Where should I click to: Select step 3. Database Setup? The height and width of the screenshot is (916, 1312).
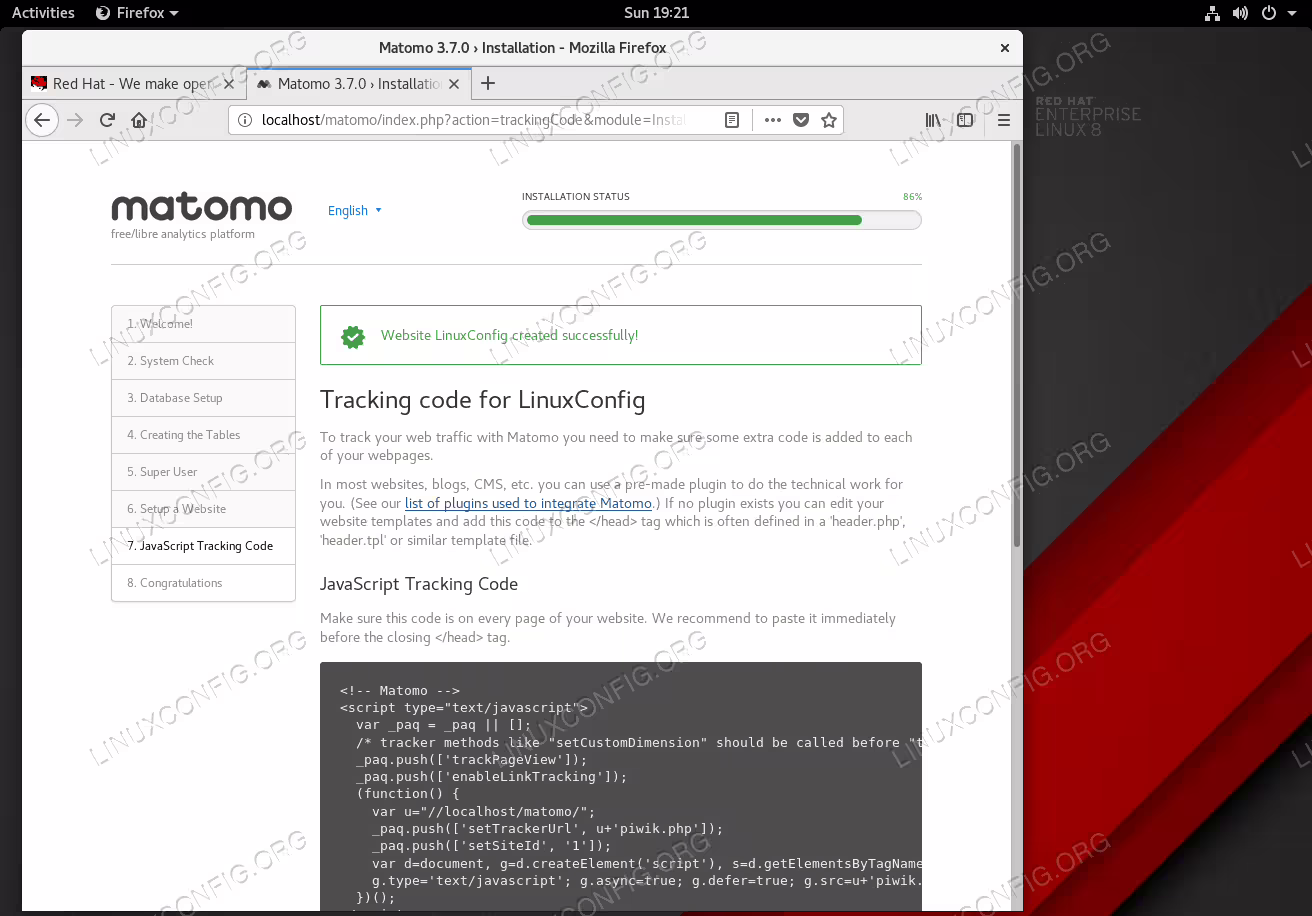pos(203,398)
